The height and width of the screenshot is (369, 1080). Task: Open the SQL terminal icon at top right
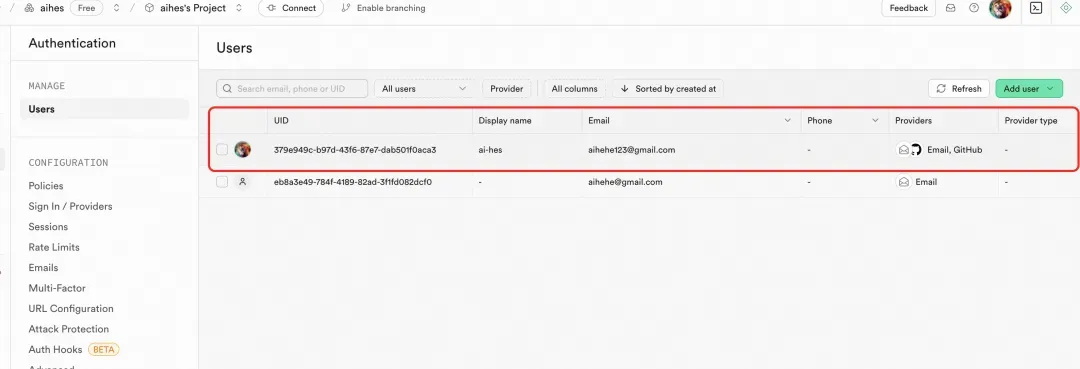tap(1035, 8)
